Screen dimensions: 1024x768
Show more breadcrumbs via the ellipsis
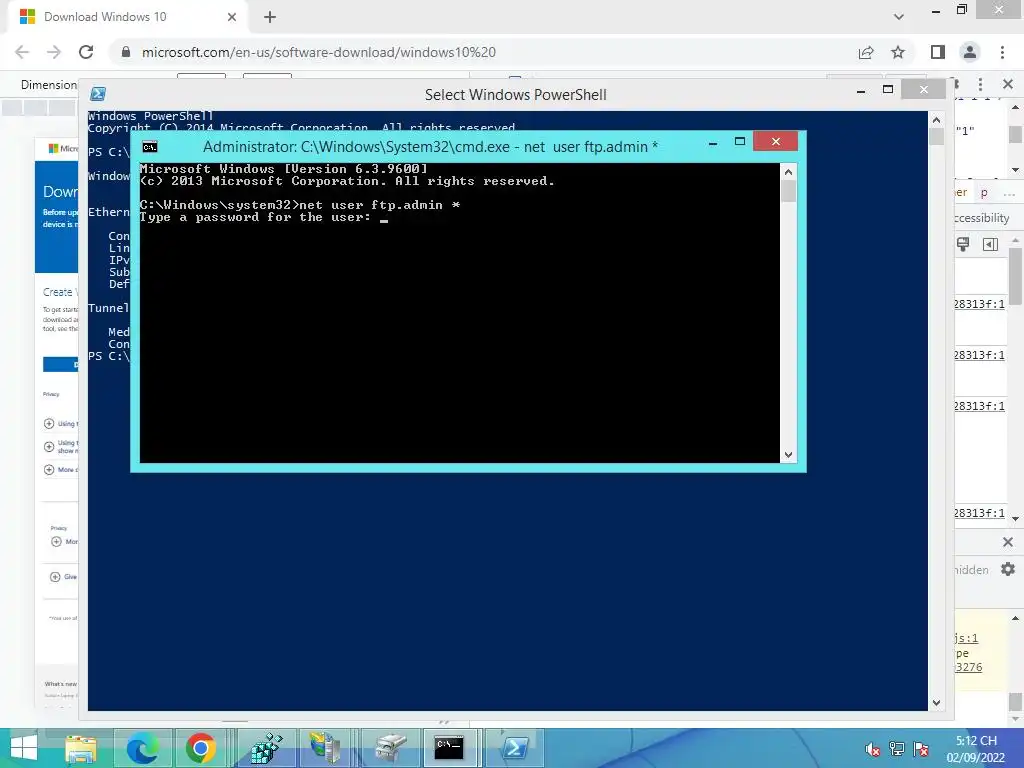point(1009,193)
